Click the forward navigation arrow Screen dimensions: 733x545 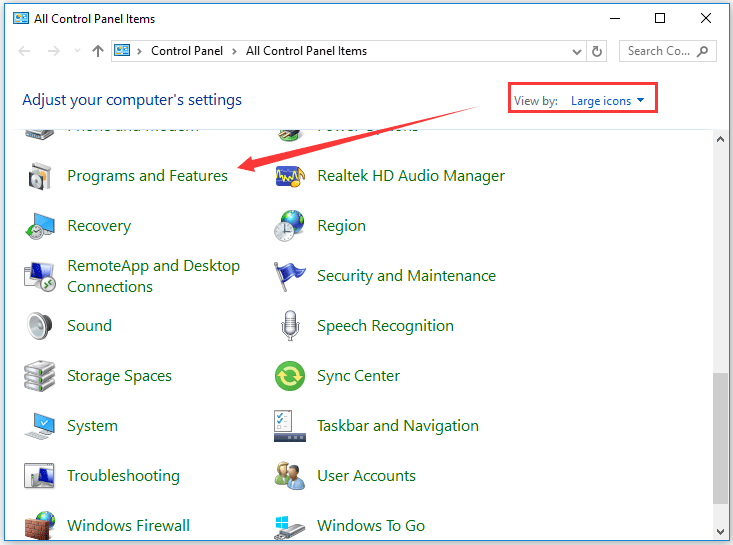54,51
